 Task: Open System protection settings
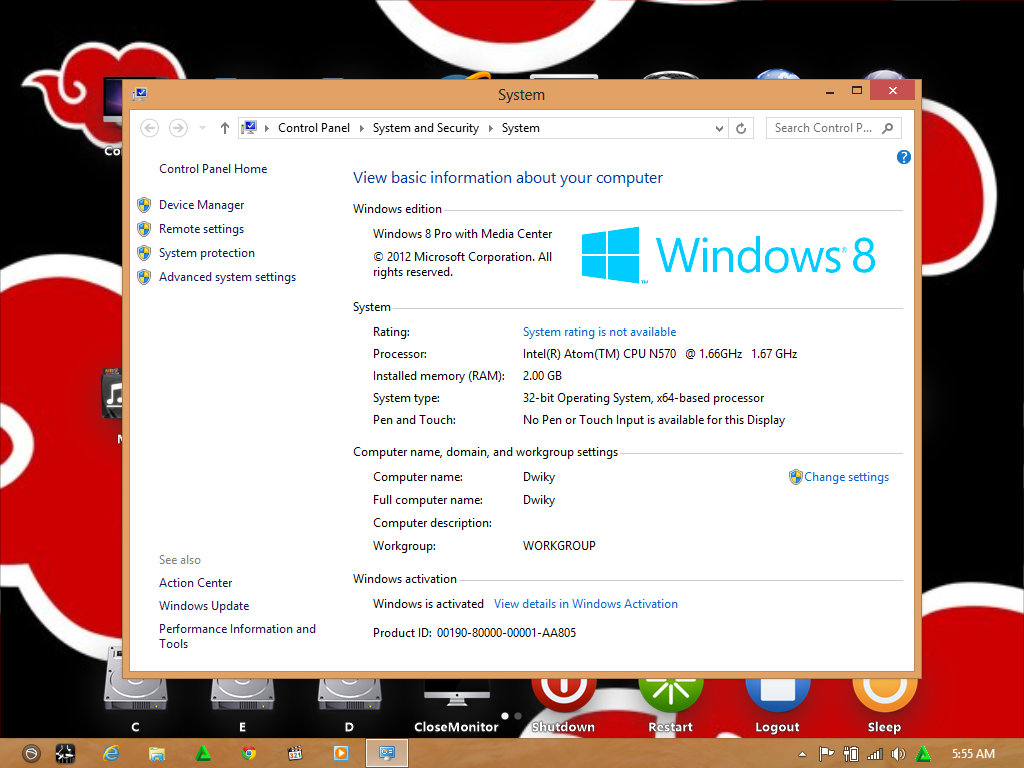206,252
